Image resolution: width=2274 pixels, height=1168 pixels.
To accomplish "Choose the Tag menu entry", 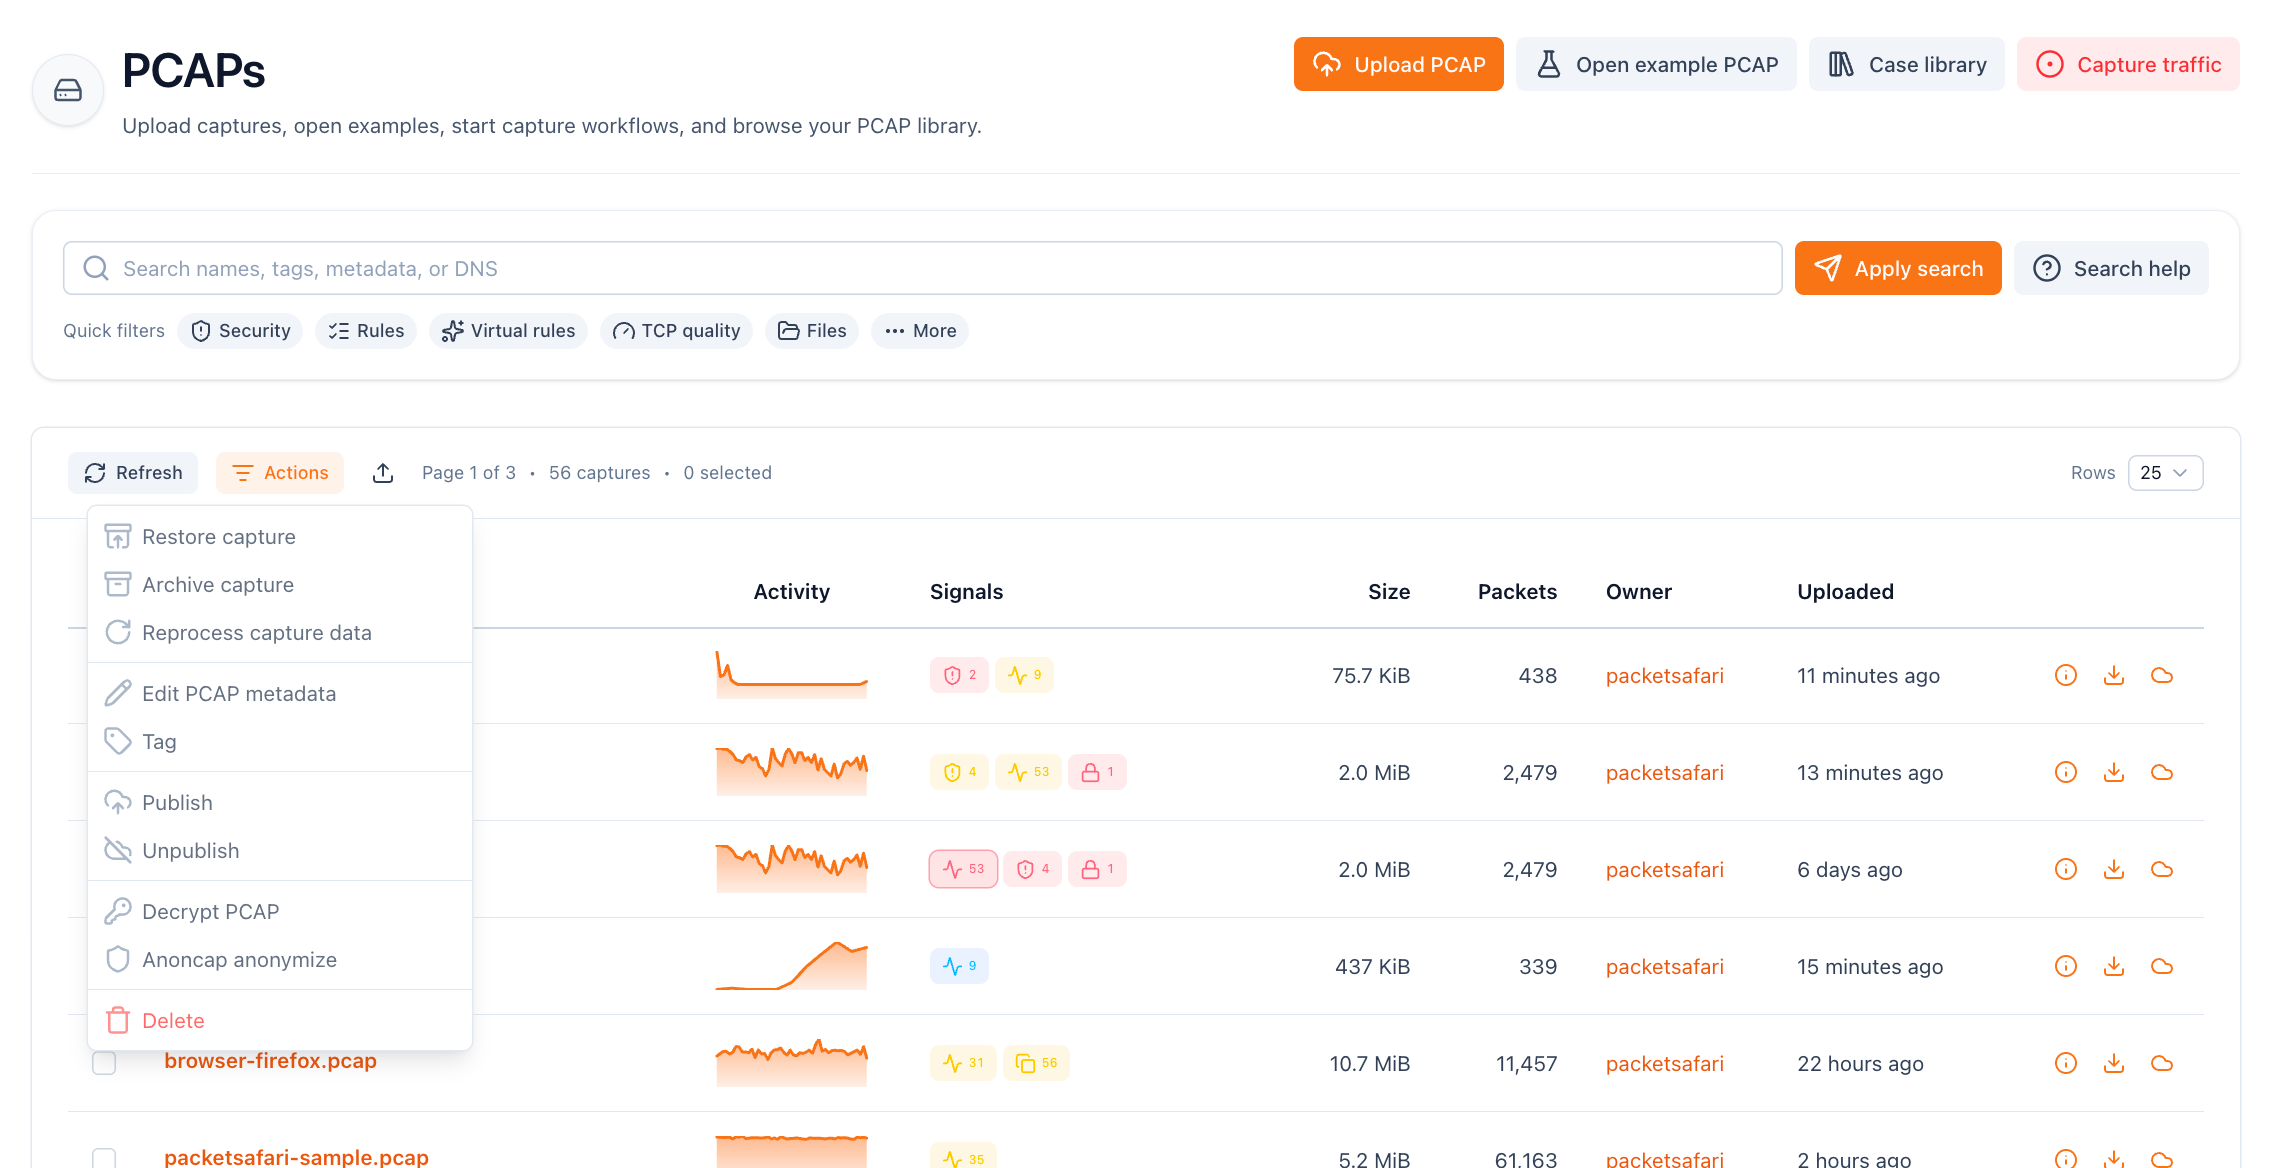I will point(280,742).
